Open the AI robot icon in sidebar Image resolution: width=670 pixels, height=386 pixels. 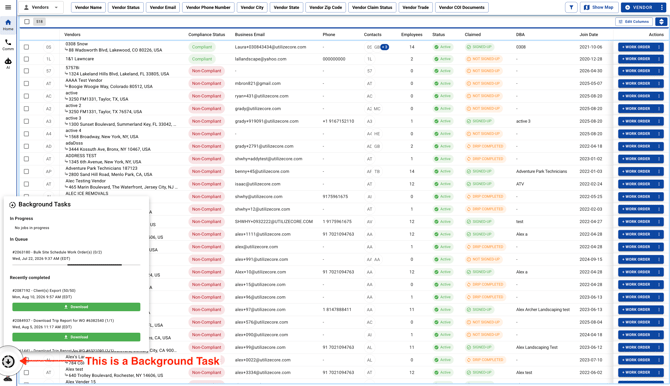tap(8, 63)
